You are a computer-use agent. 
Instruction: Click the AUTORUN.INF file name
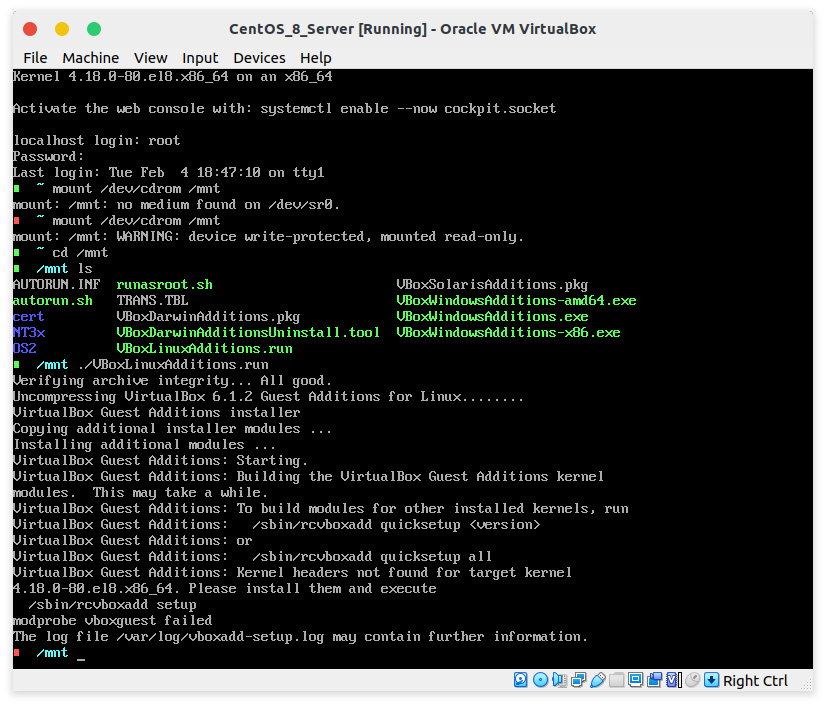pyautogui.click(x=56, y=285)
